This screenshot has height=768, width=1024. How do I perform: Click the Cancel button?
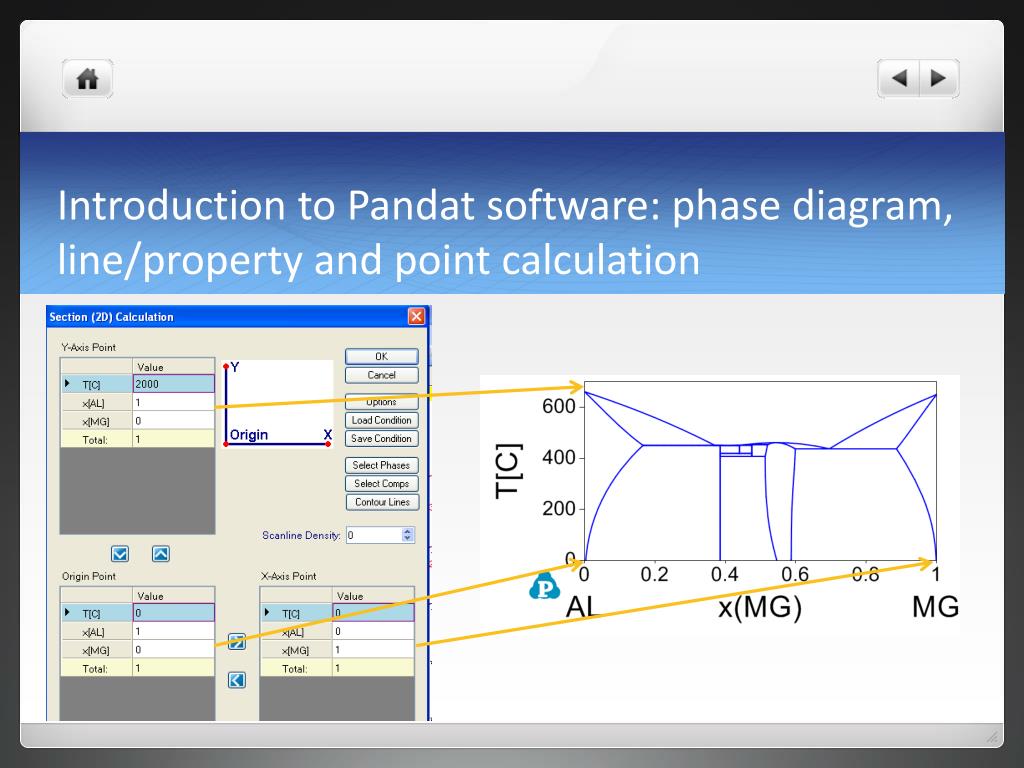click(381, 375)
